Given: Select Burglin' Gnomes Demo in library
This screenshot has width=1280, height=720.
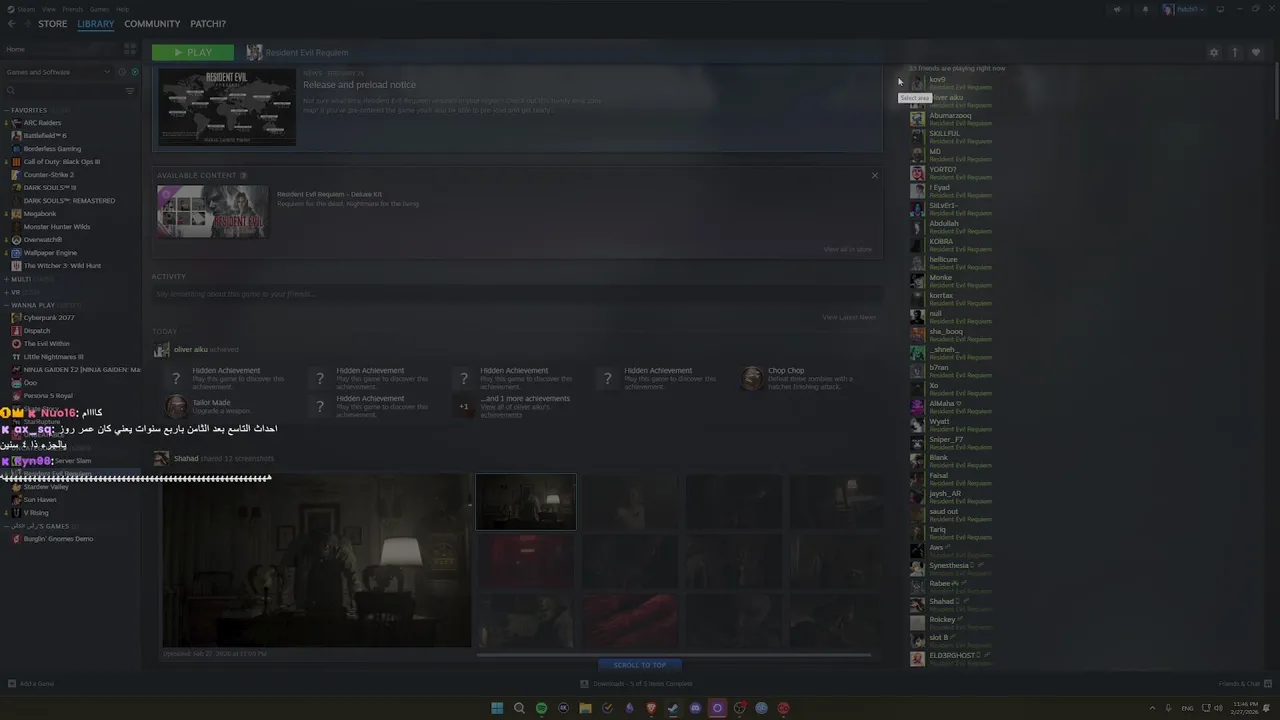Looking at the screenshot, I should [x=58, y=539].
